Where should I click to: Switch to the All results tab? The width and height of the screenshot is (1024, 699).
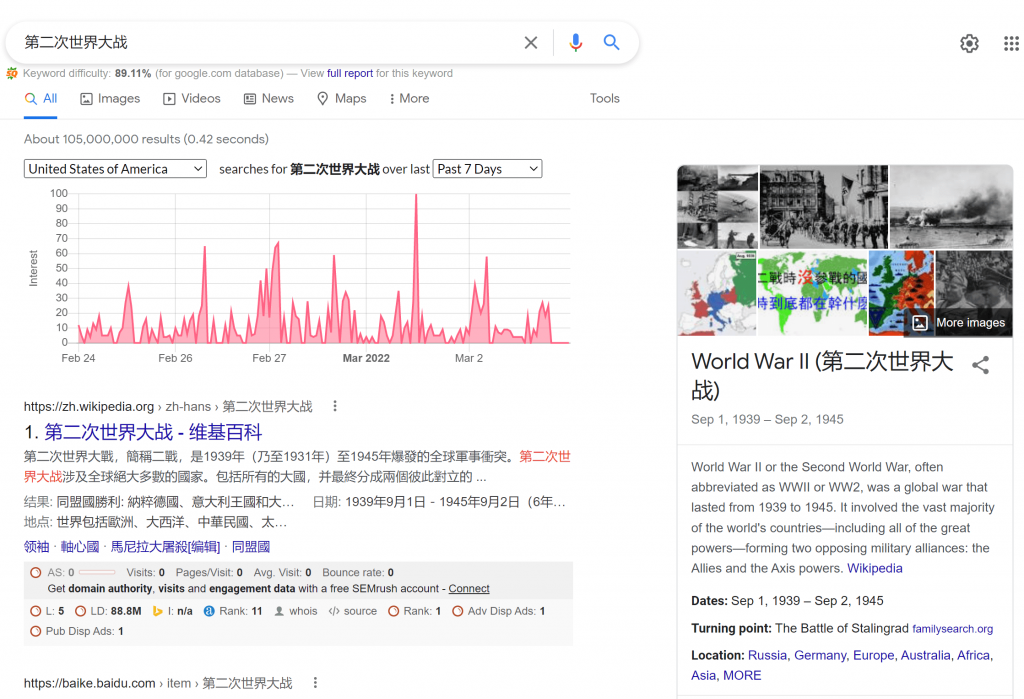(x=40, y=99)
